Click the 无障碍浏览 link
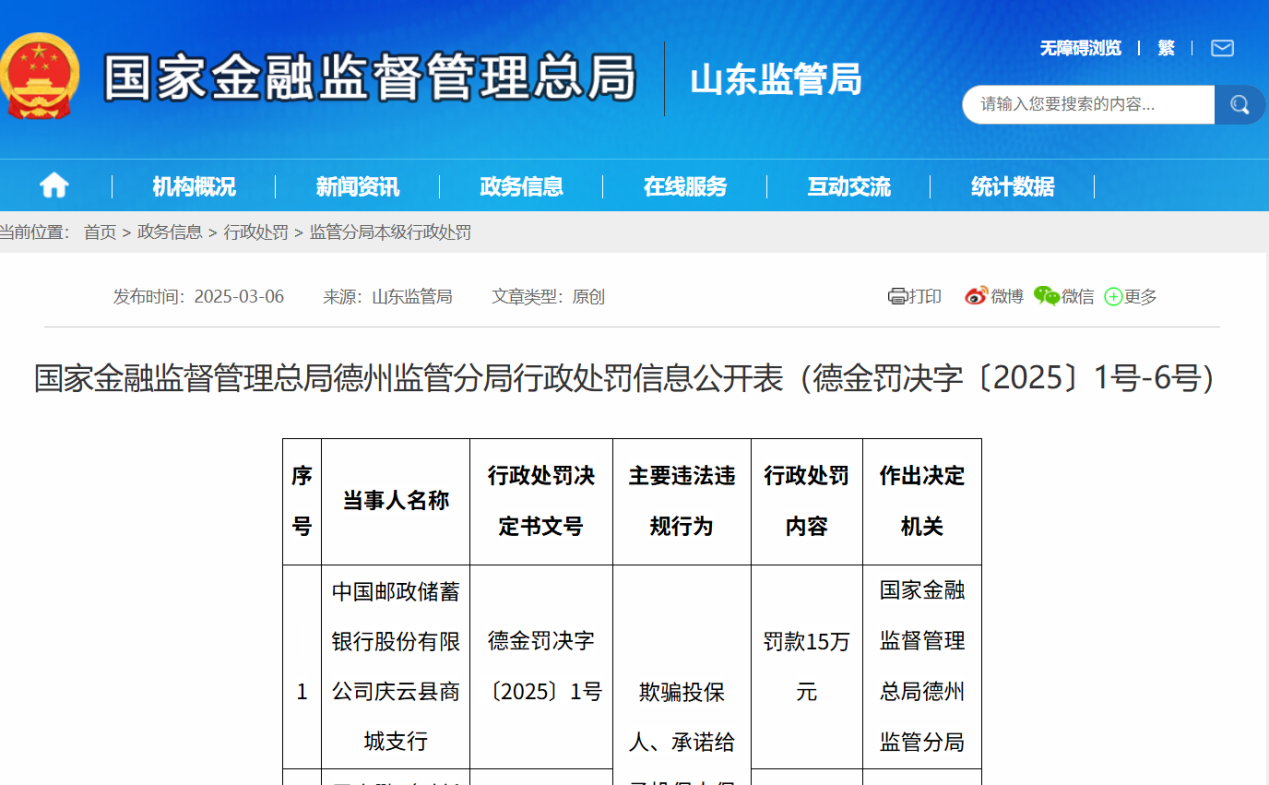Viewport: 1269px width, 785px height. (x=1080, y=48)
